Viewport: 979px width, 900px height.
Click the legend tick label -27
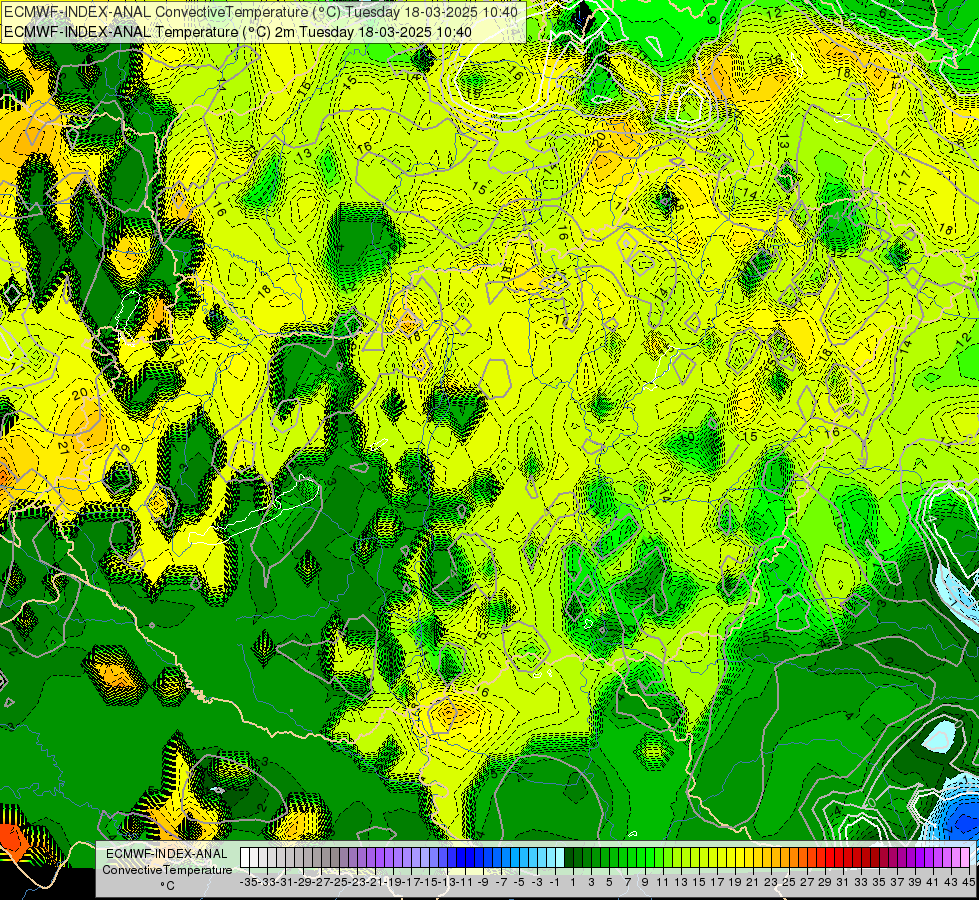[x=322, y=882]
